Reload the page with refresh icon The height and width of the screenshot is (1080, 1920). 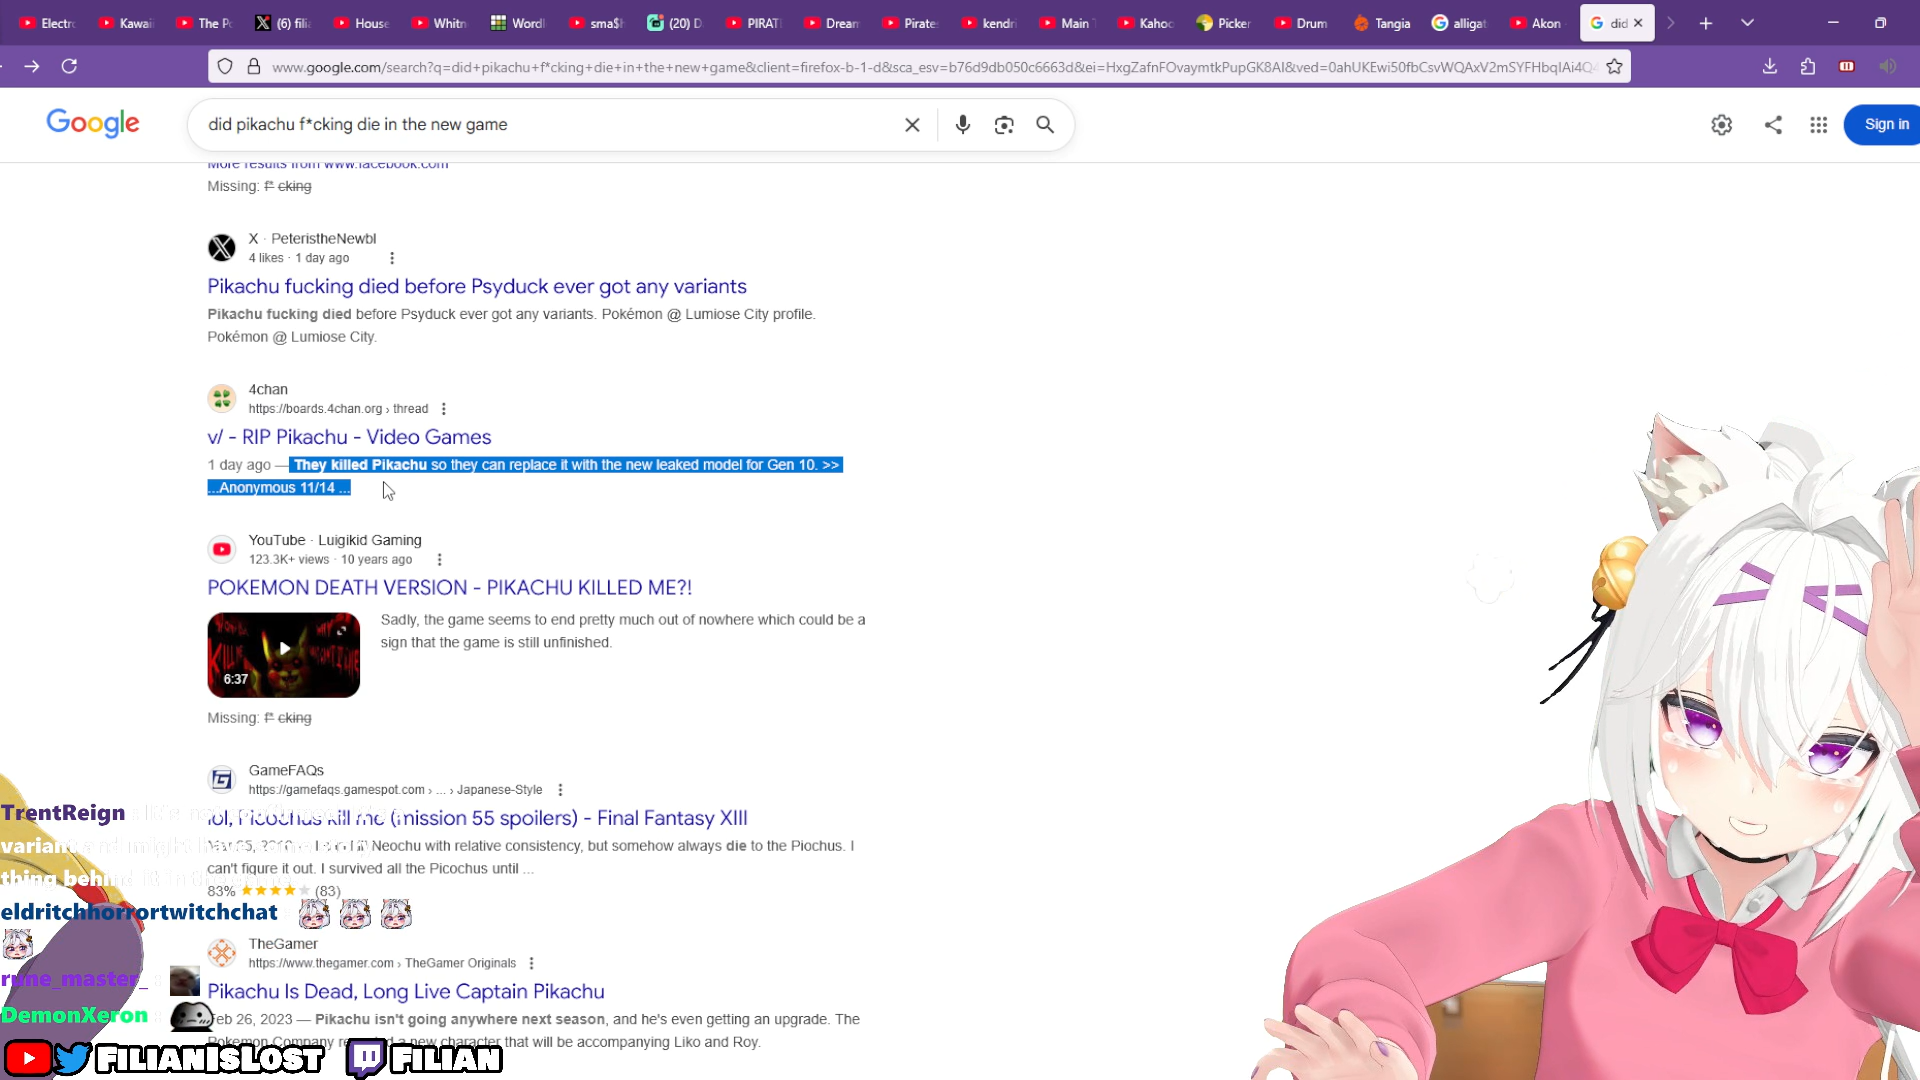click(69, 66)
